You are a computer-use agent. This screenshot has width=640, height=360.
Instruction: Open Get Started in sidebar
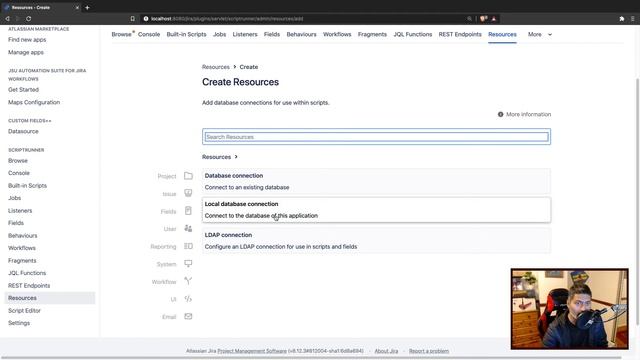23,89
